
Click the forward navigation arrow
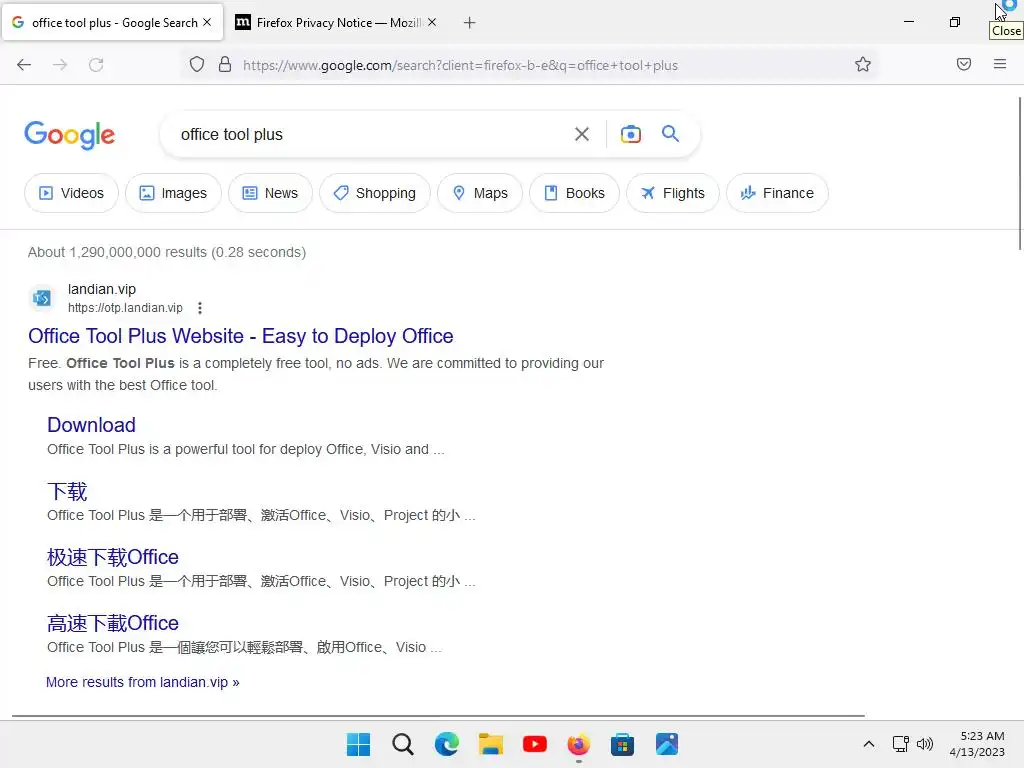(x=60, y=65)
